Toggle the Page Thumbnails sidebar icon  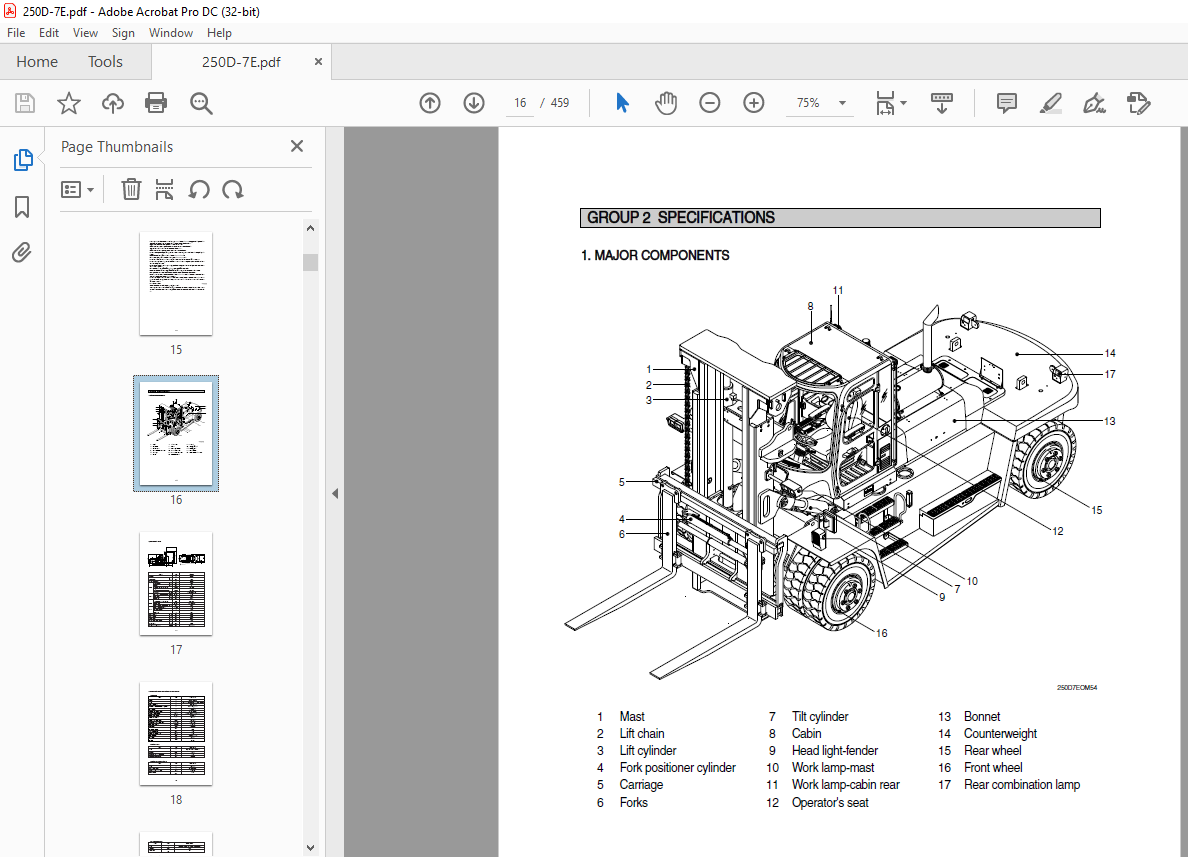[22, 160]
